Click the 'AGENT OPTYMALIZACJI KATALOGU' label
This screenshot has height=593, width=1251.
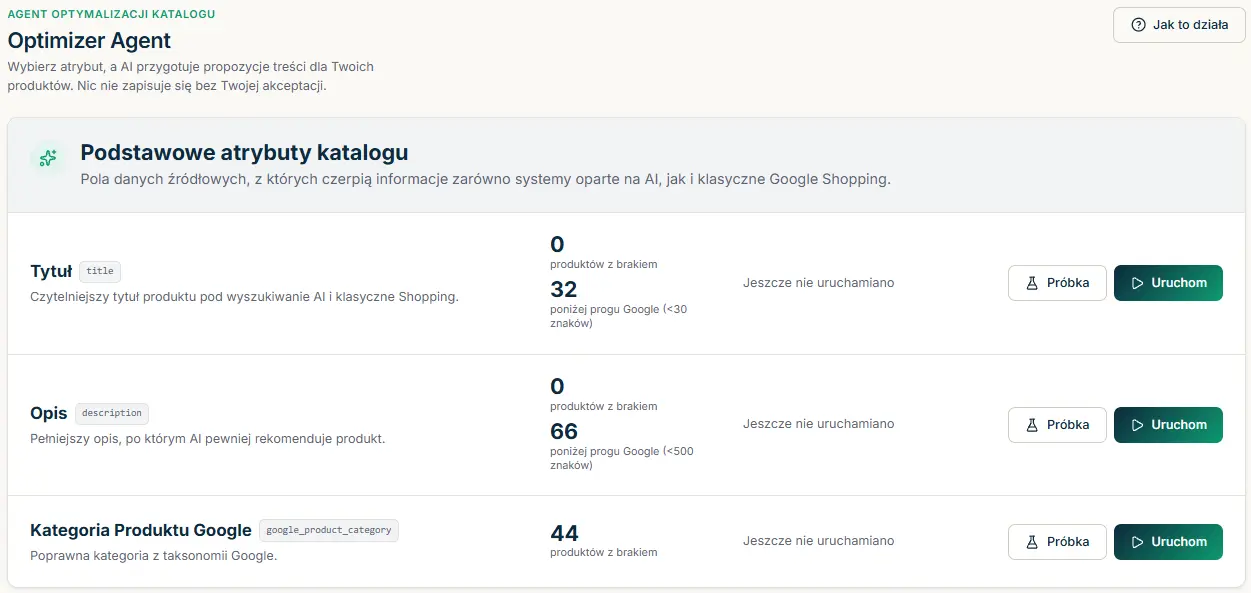pyautogui.click(x=112, y=15)
